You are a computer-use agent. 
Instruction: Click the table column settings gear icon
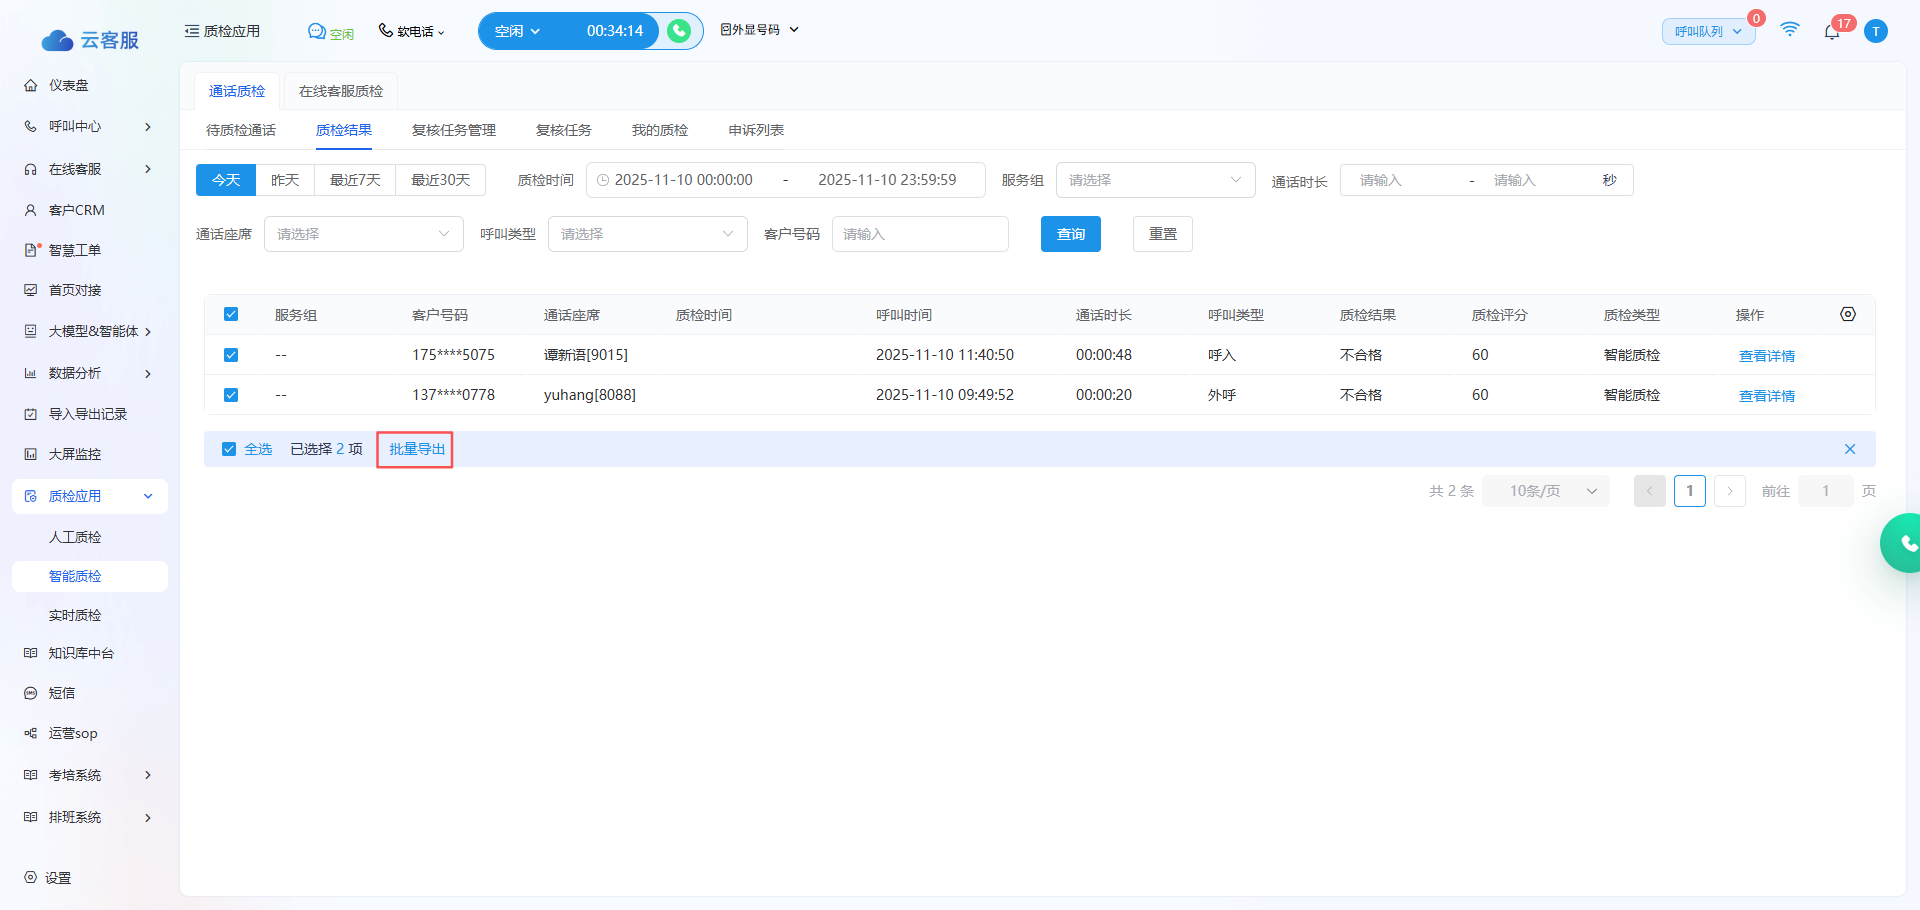click(1847, 314)
